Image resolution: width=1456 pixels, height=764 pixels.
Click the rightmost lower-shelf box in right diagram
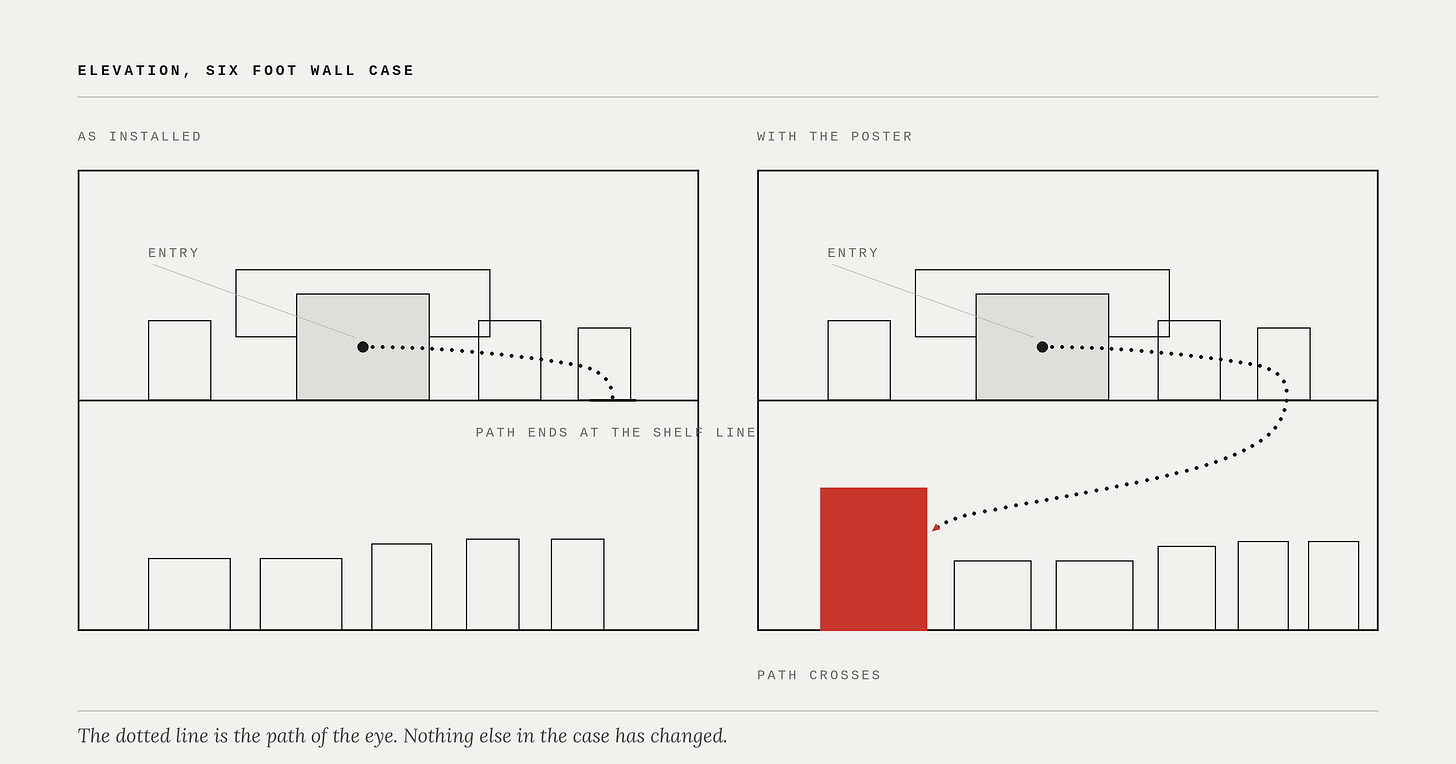pyautogui.click(x=1333, y=586)
